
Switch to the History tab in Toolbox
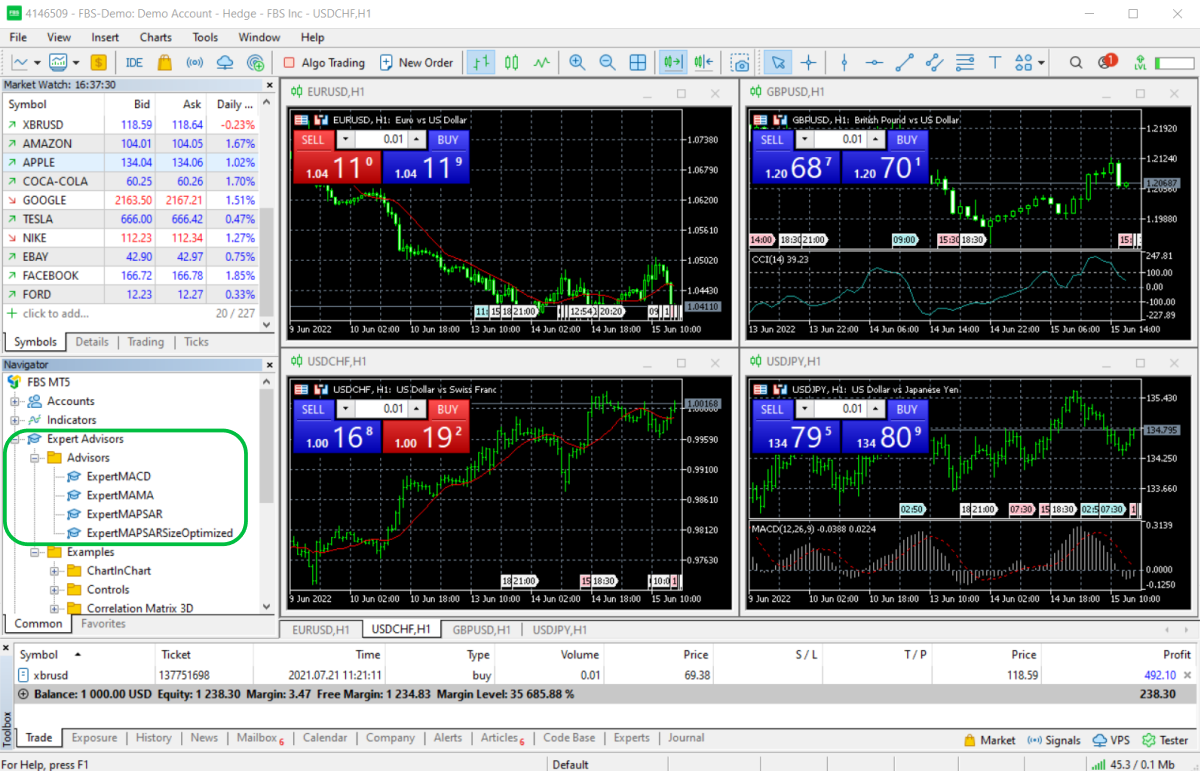pos(153,738)
